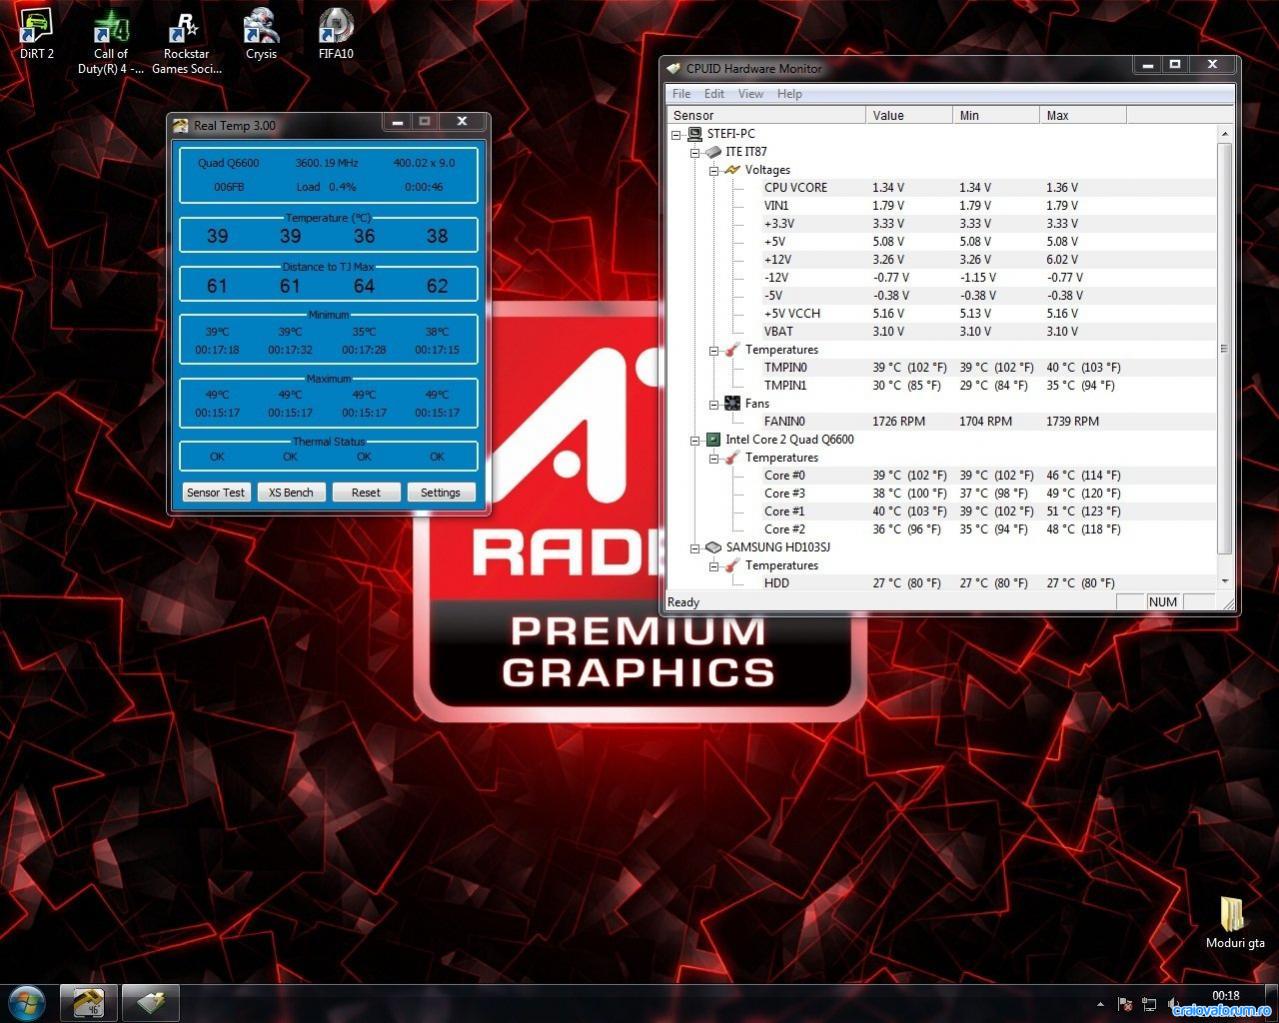Open the File menu in Hardware Monitor
The image size is (1279, 1023).
pos(681,94)
